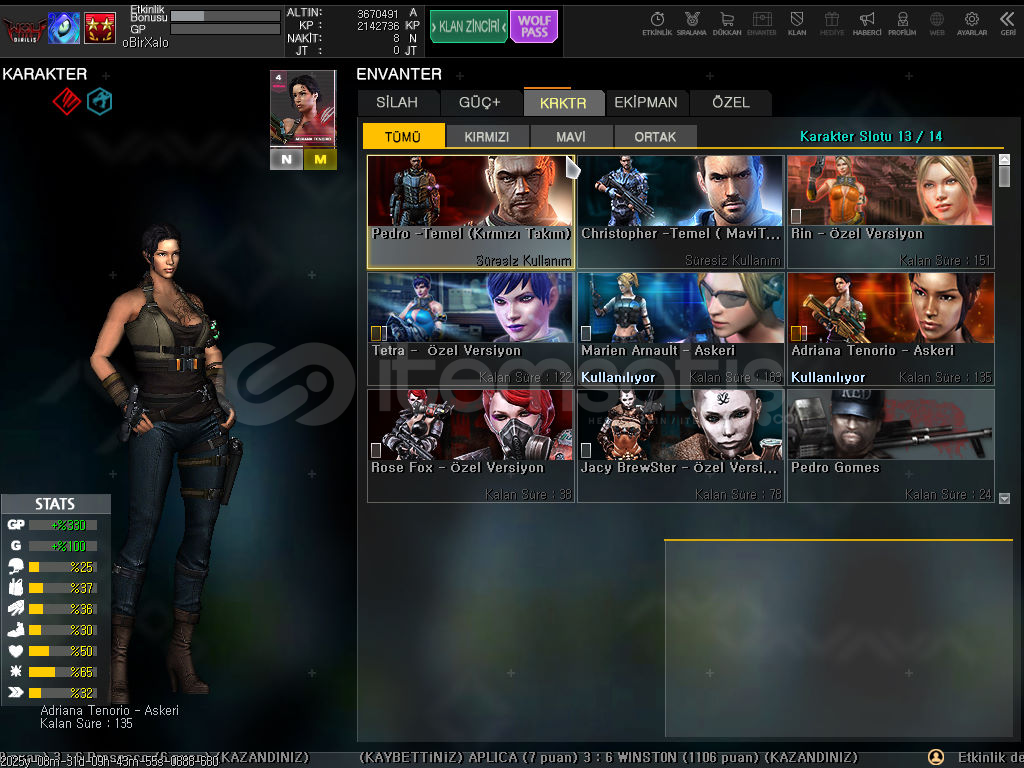Select the Rose Fox - Özel Versiyon card

(471, 446)
